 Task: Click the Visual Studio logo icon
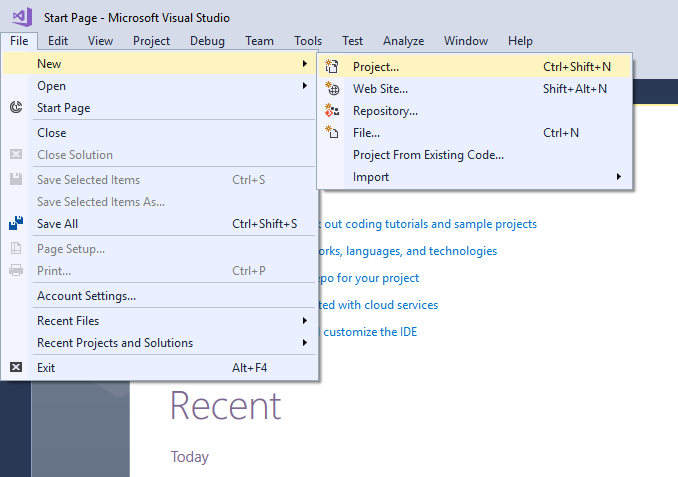tap(22, 17)
